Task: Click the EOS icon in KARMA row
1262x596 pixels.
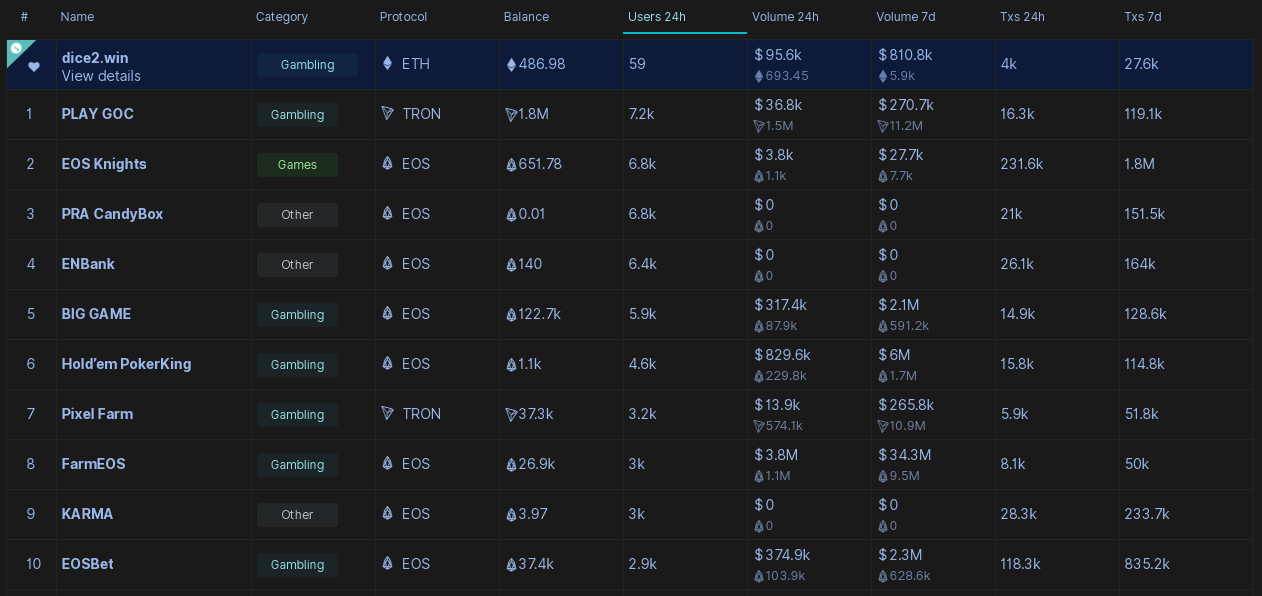Action: (x=388, y=513)
